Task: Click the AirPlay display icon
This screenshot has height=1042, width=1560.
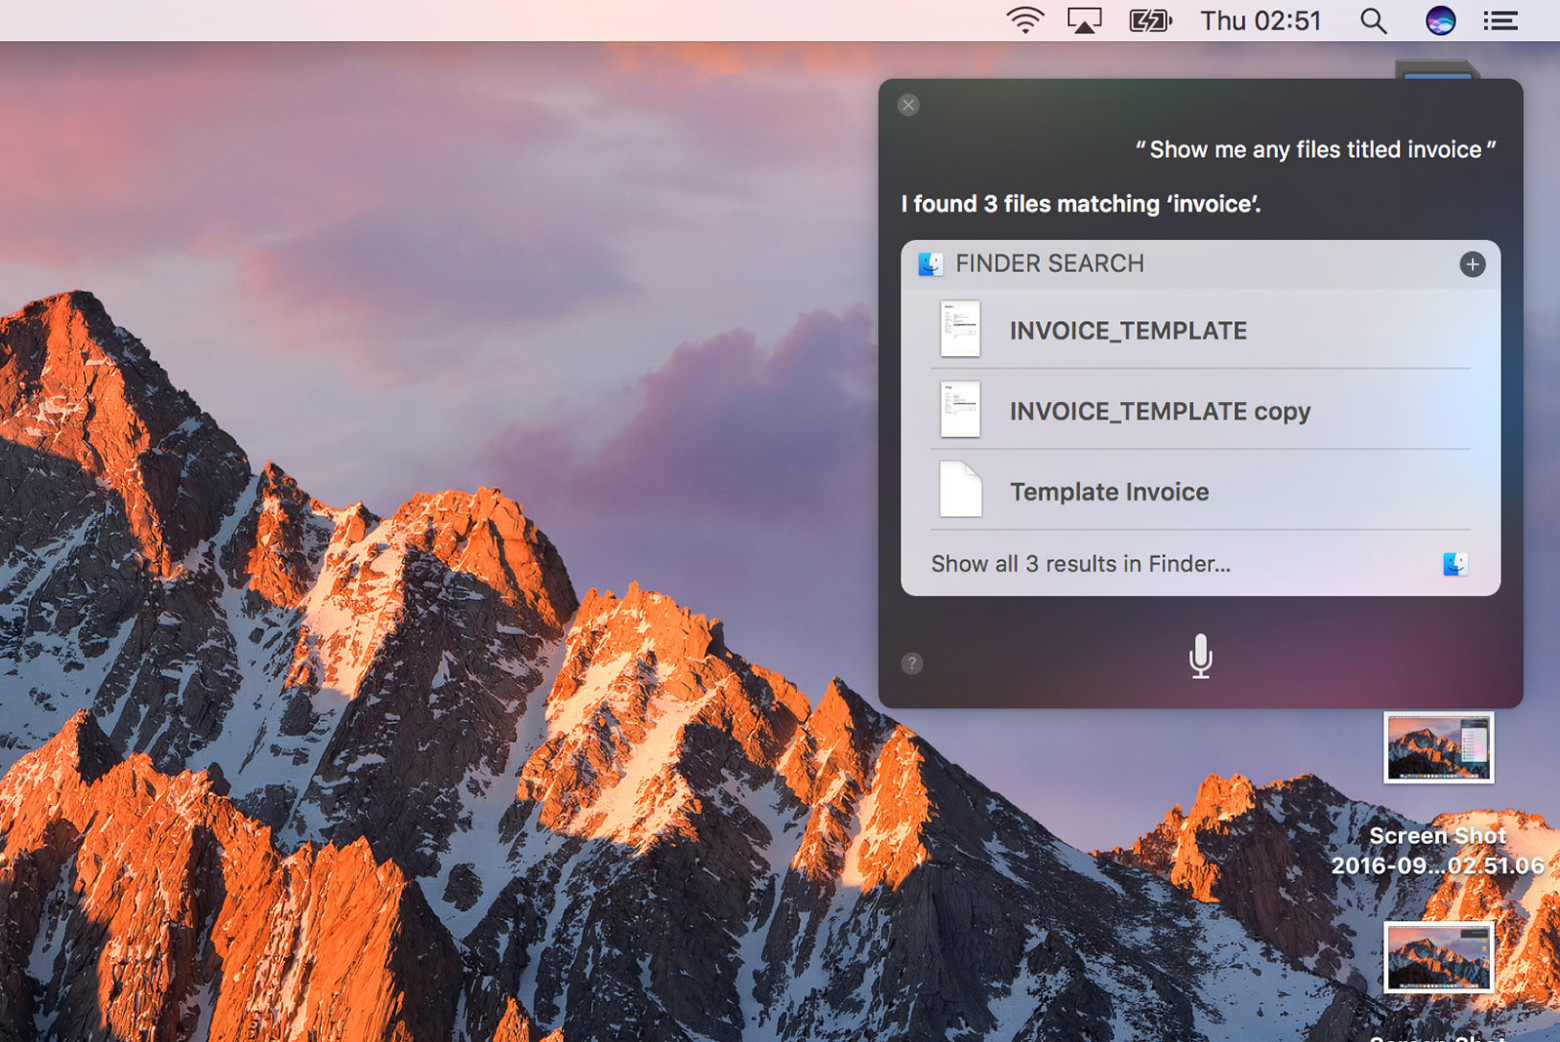Action: (1084, 20)
